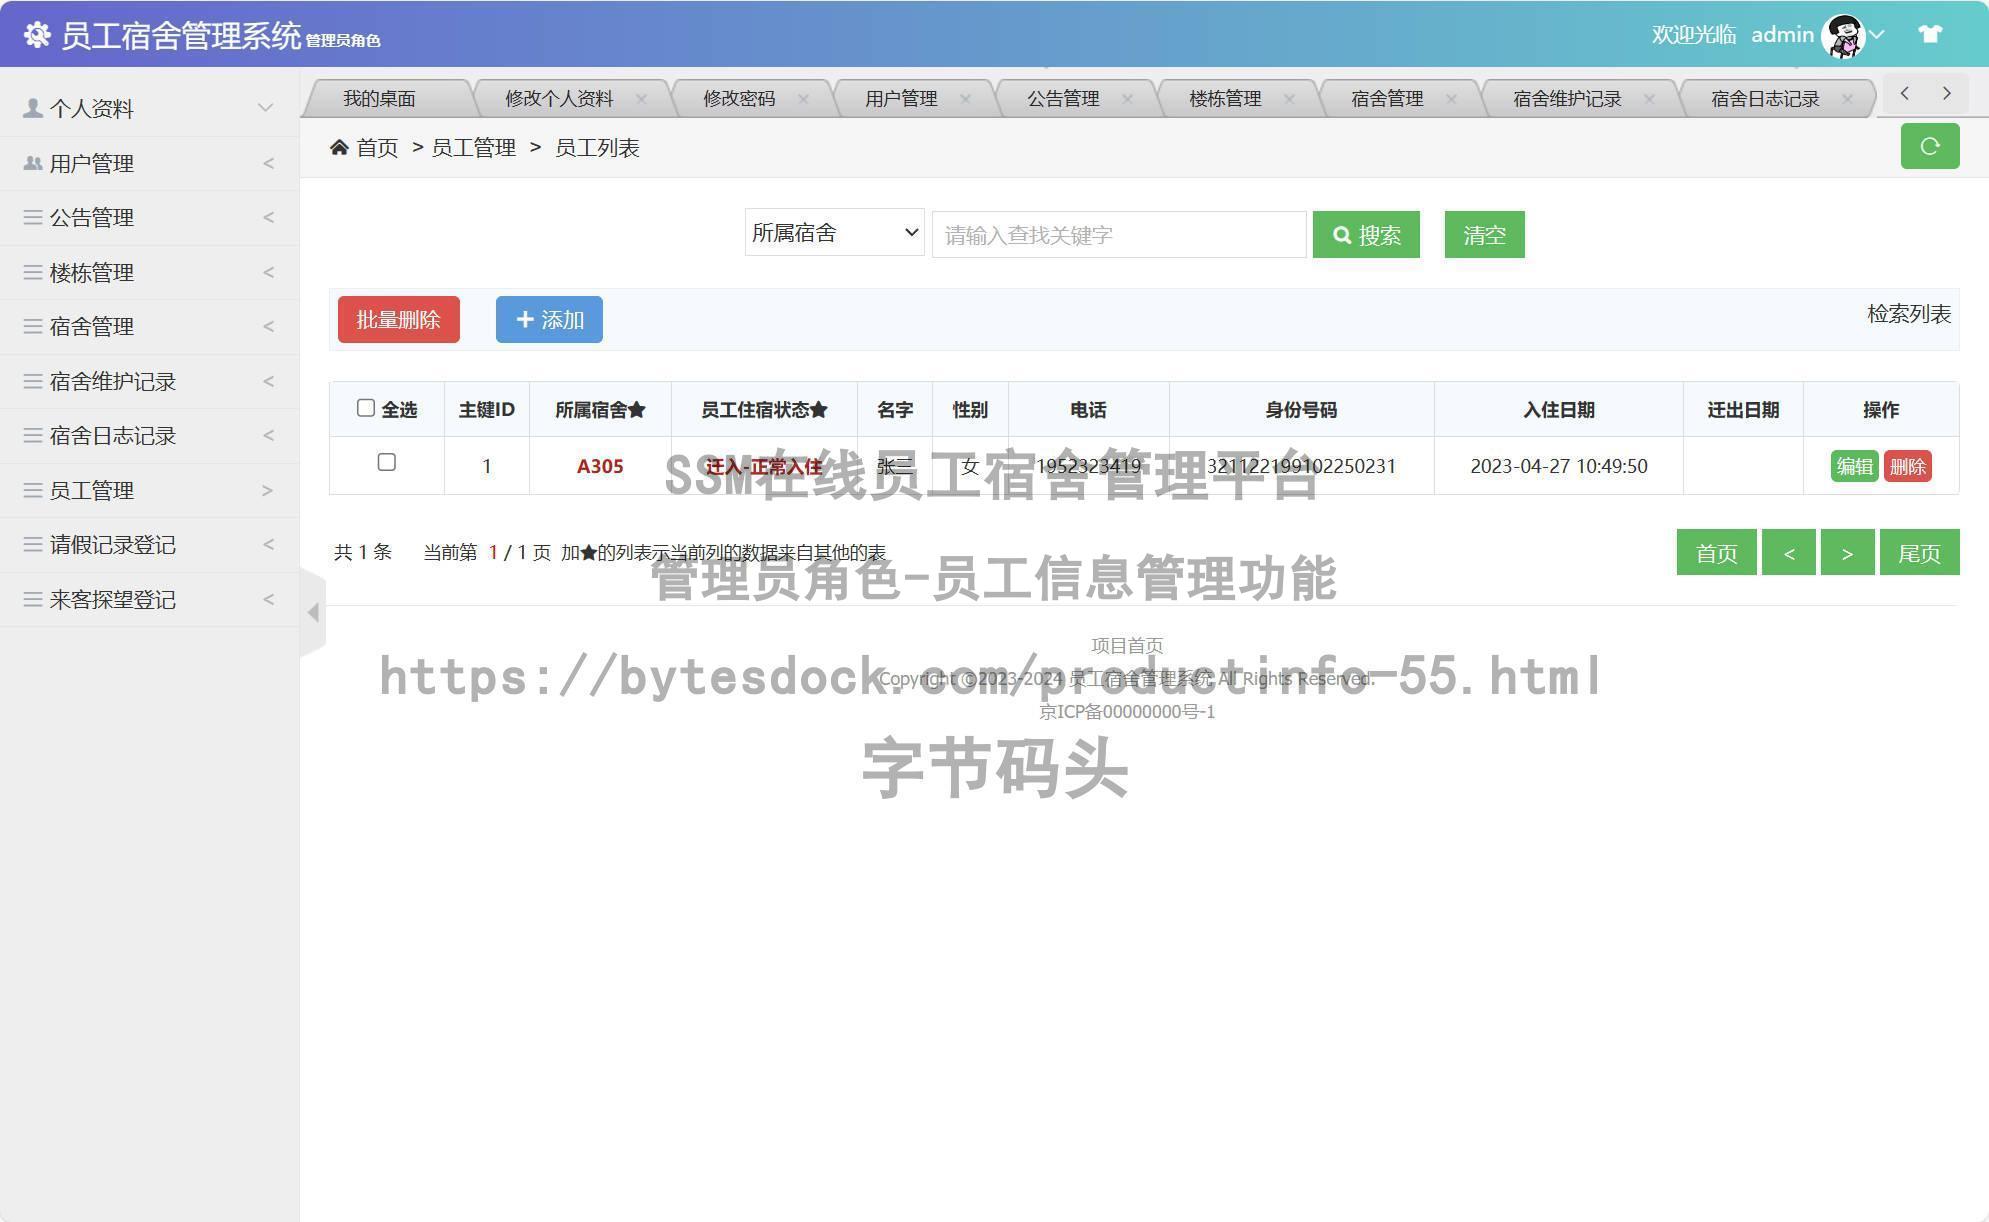
Task: Focus the 请输入查找关键字 search field
Action: coord(1119,234)
